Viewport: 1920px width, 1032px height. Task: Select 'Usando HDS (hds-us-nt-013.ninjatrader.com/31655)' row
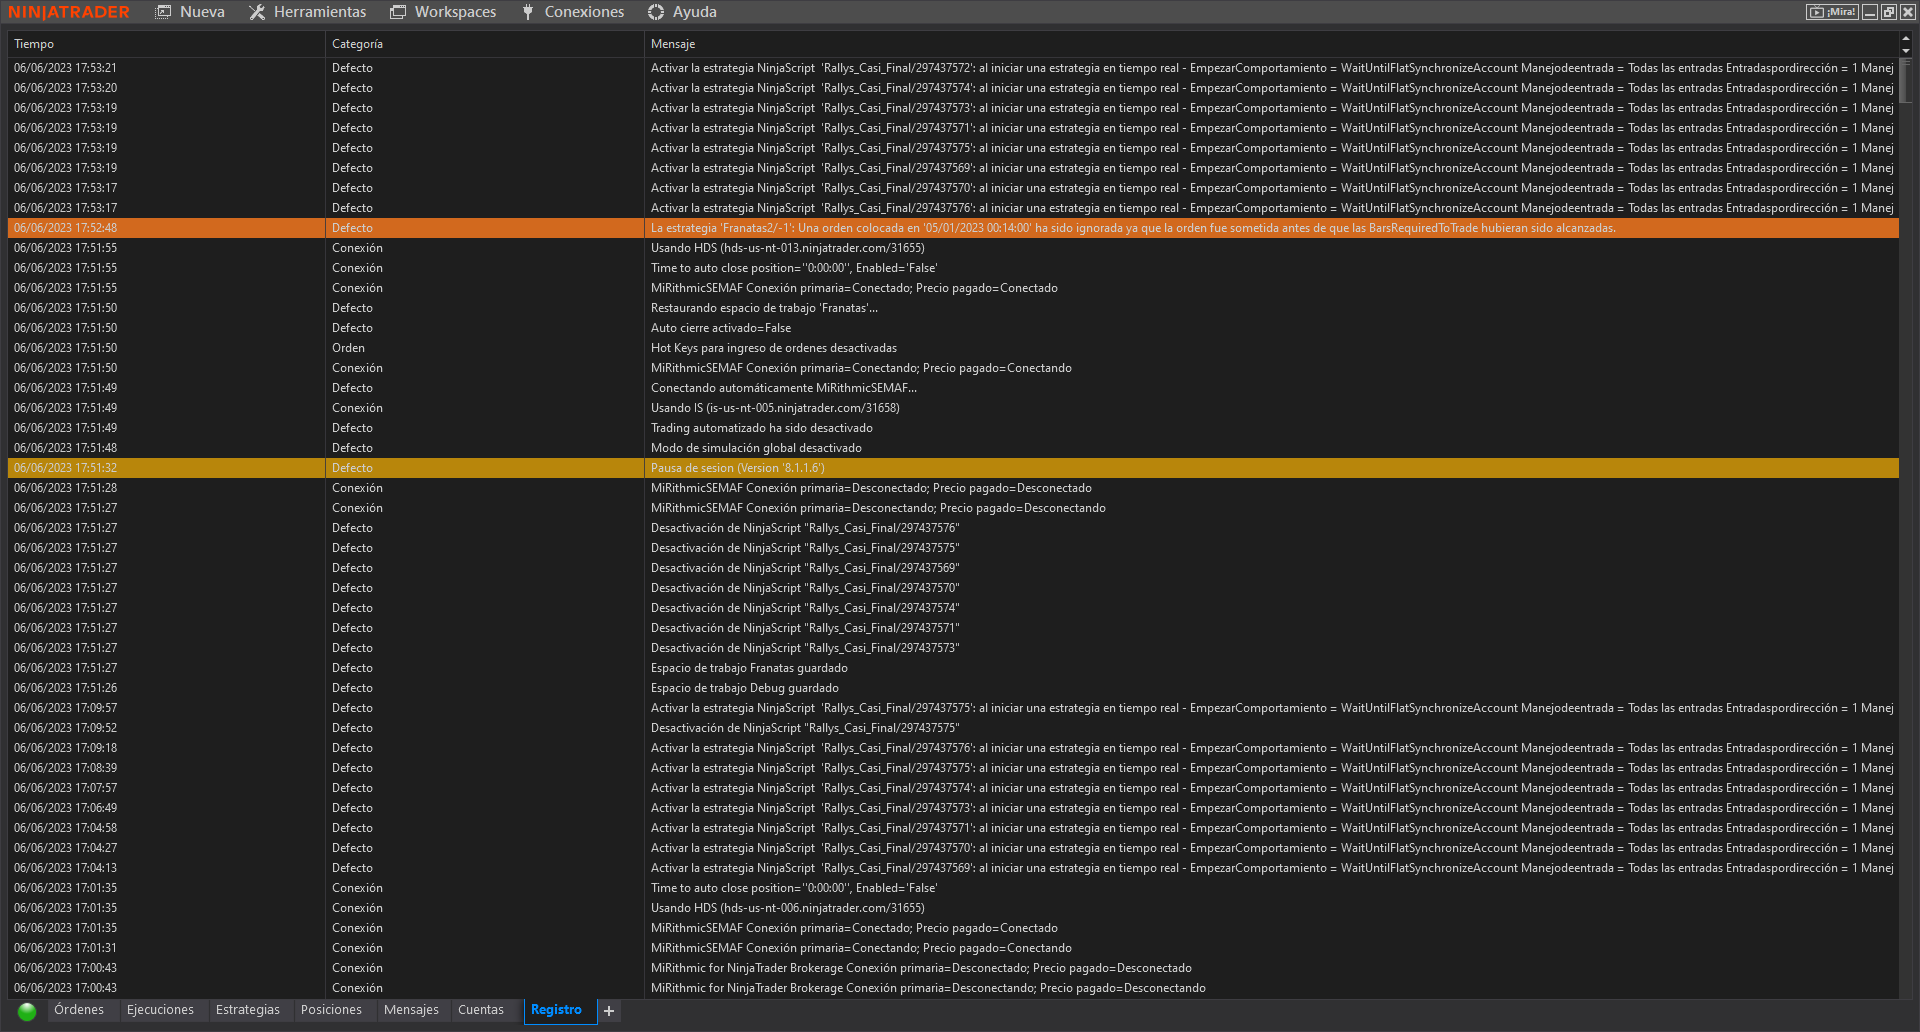click(x=953, y=248)
